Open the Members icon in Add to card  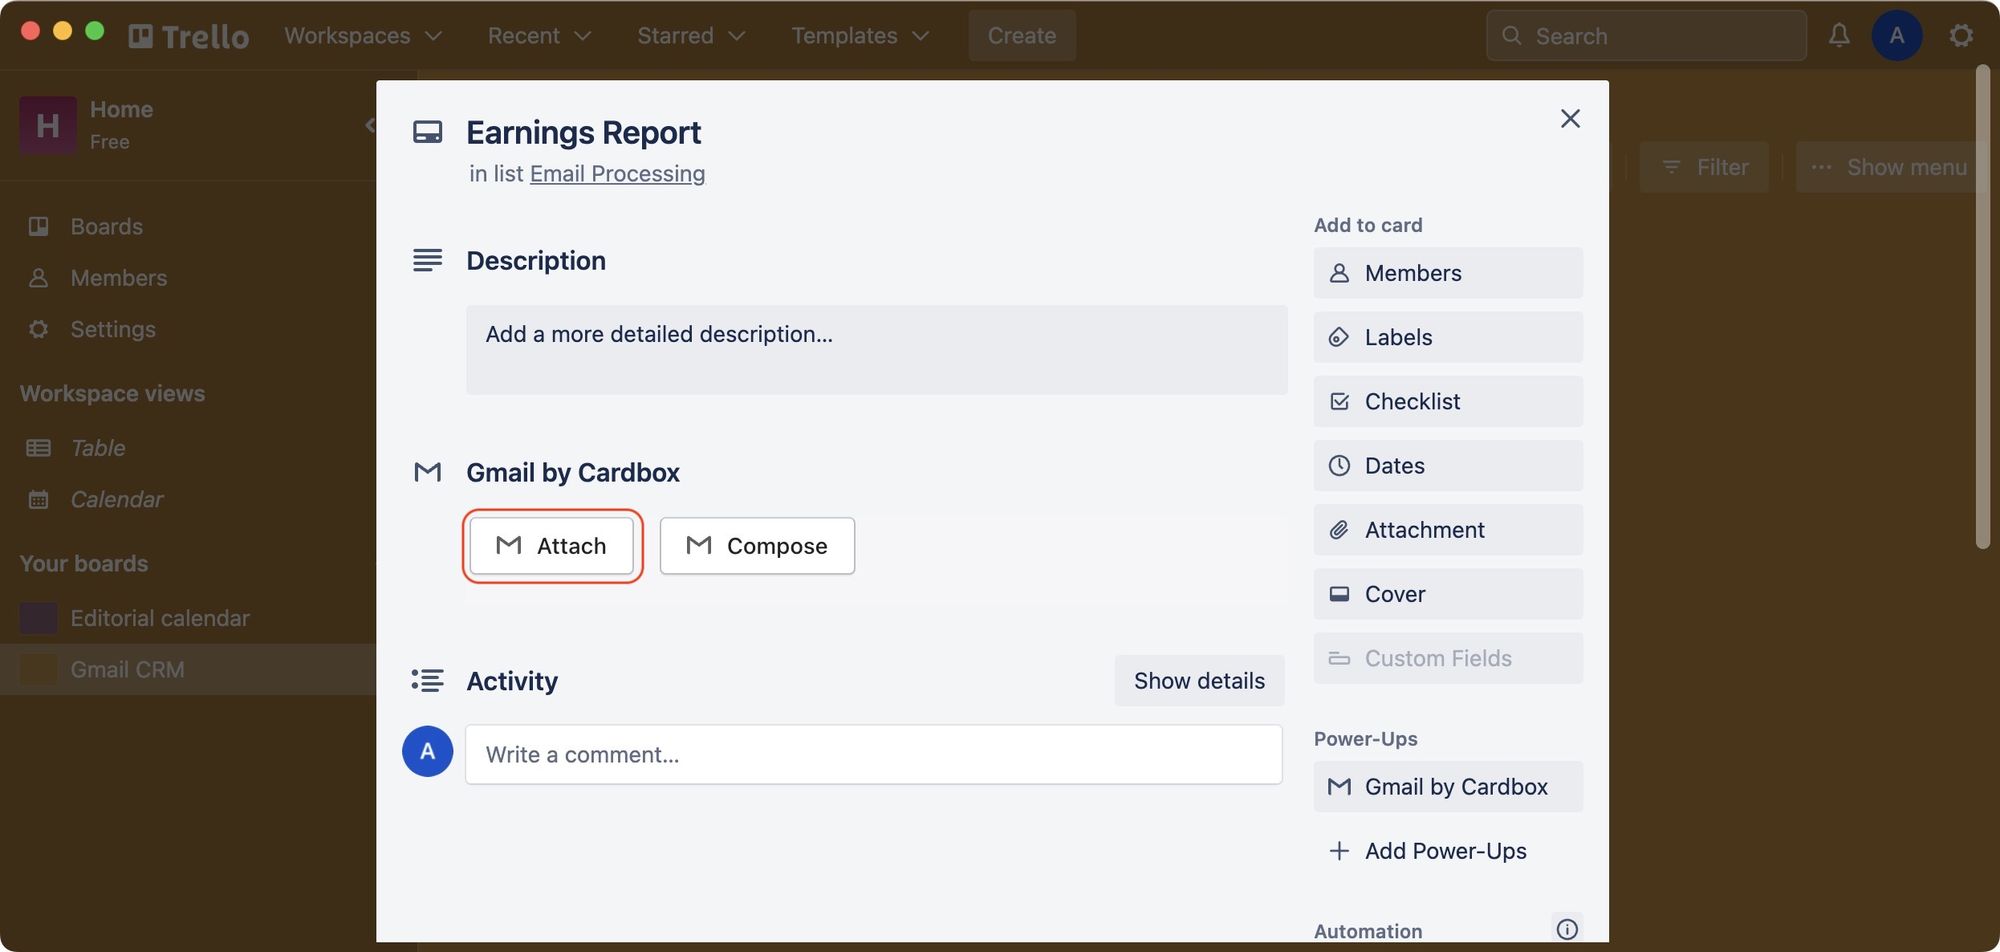pyautogui.click(x=1340, y=272)
